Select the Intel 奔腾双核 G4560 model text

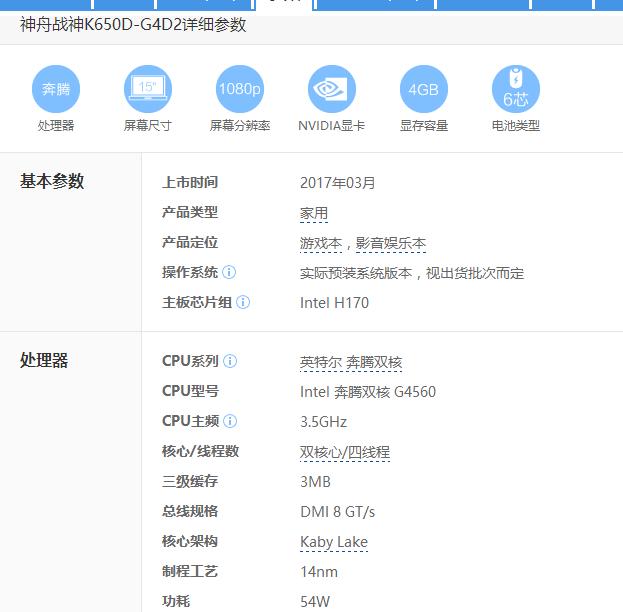click(x=368, y=392)
